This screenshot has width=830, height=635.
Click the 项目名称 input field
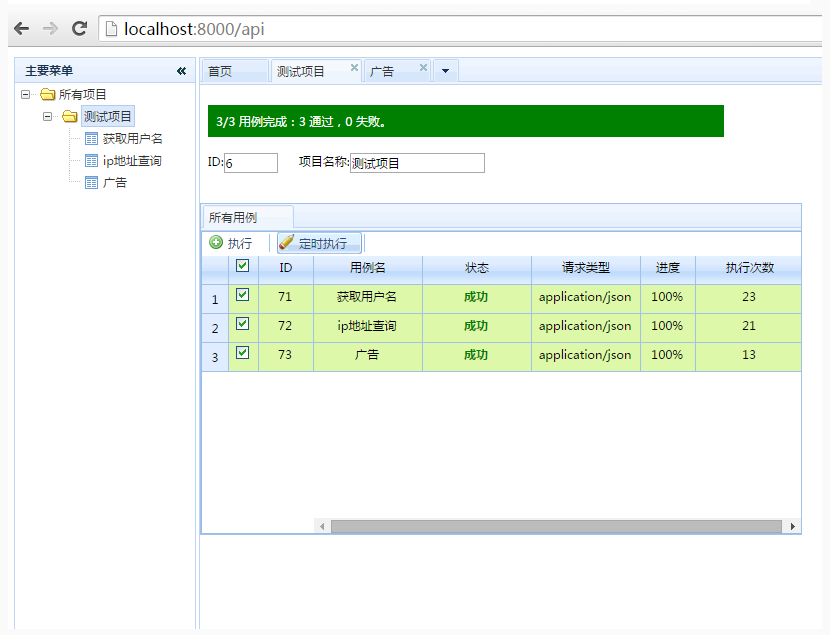click(x=417, y=163)
